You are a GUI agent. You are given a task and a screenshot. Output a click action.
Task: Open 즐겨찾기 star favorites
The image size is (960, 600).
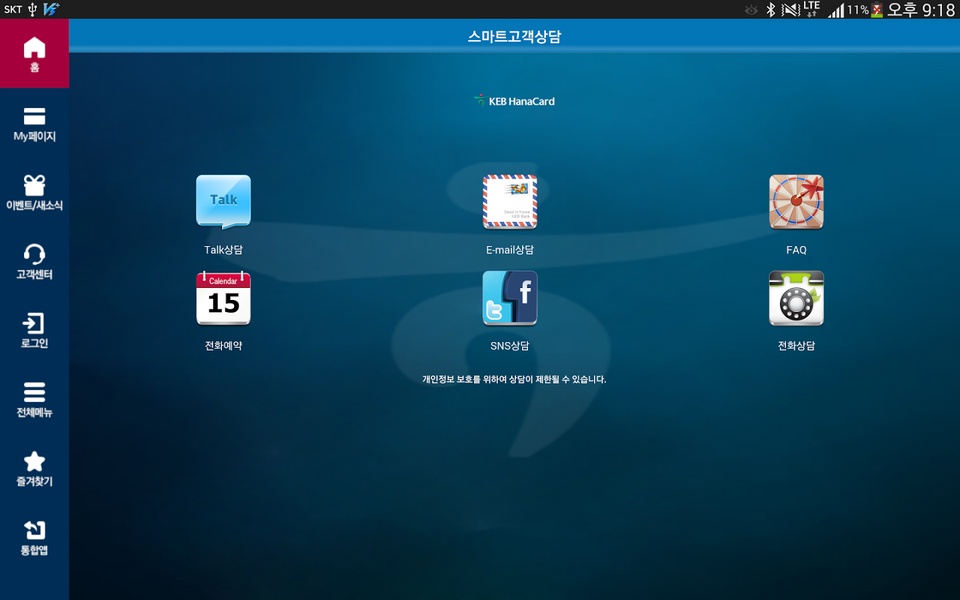pos(34,470)
